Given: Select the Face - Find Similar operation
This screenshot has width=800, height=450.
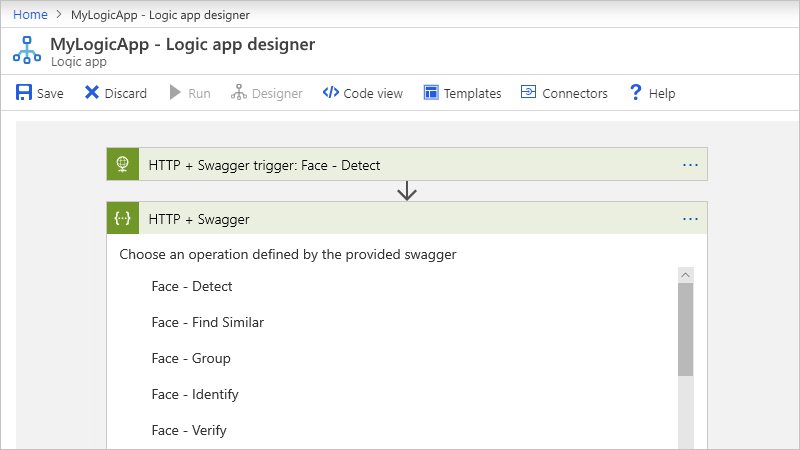Looking at the screenshot, I should point(208,323).
